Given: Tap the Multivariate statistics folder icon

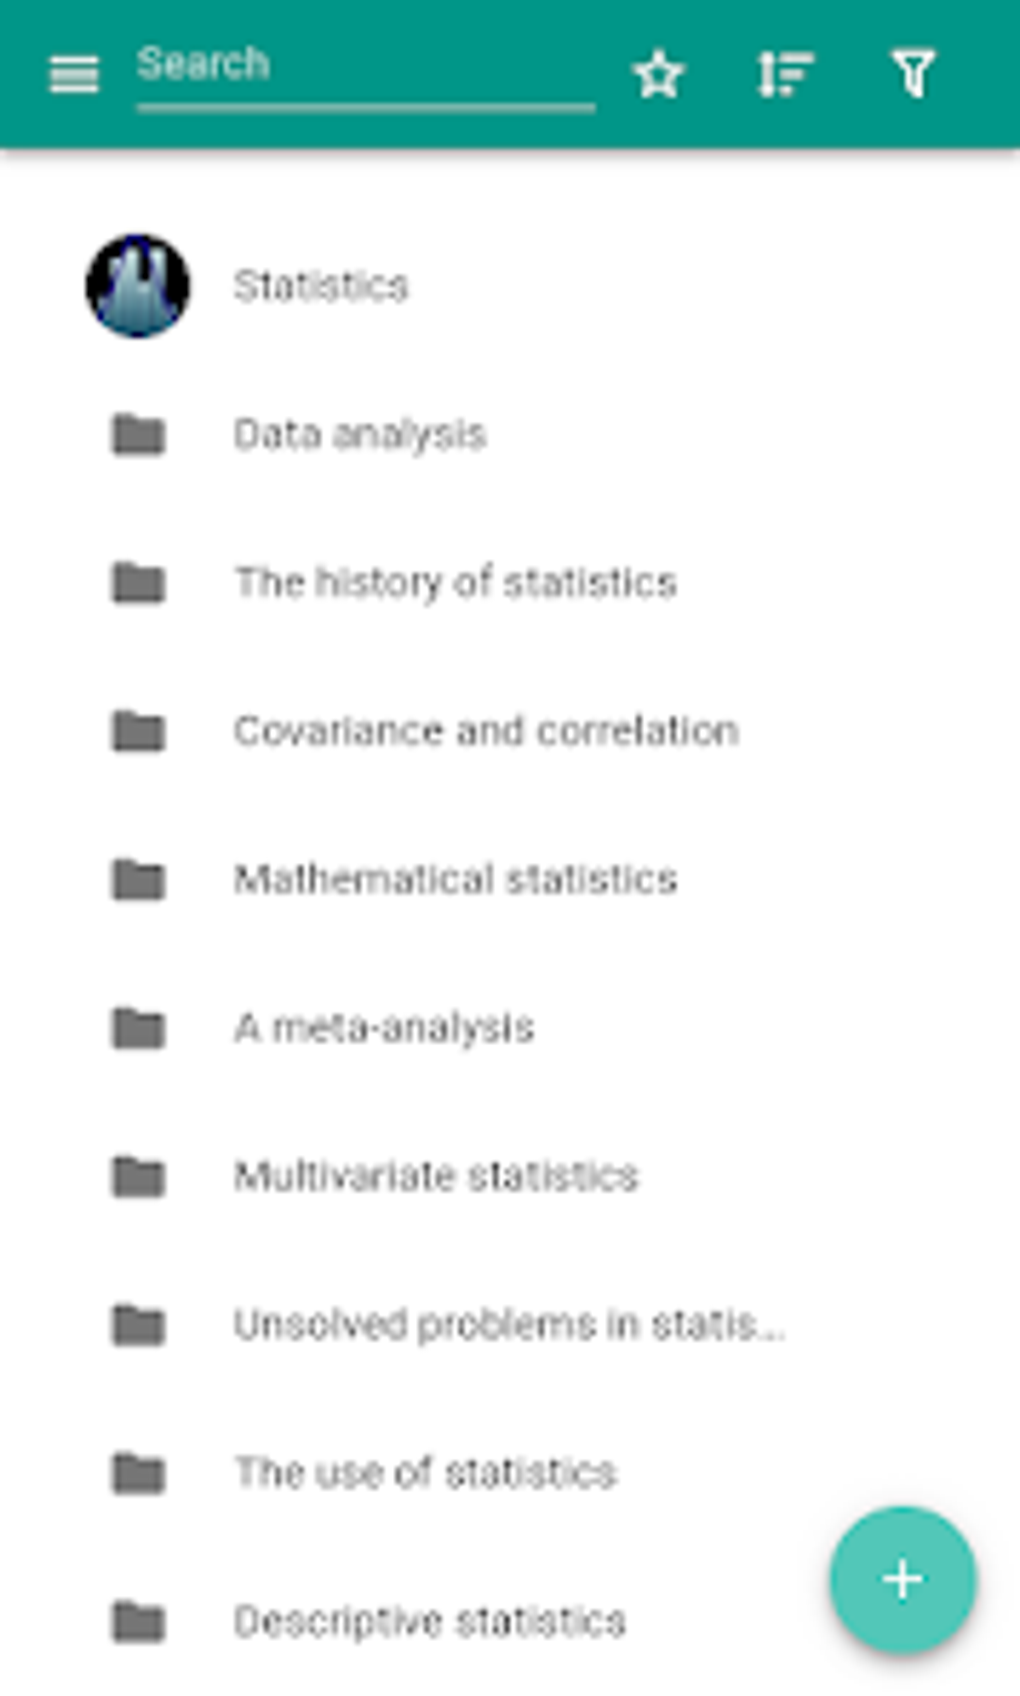Looking at the screenshot, I should click(x=141, y=1175).
